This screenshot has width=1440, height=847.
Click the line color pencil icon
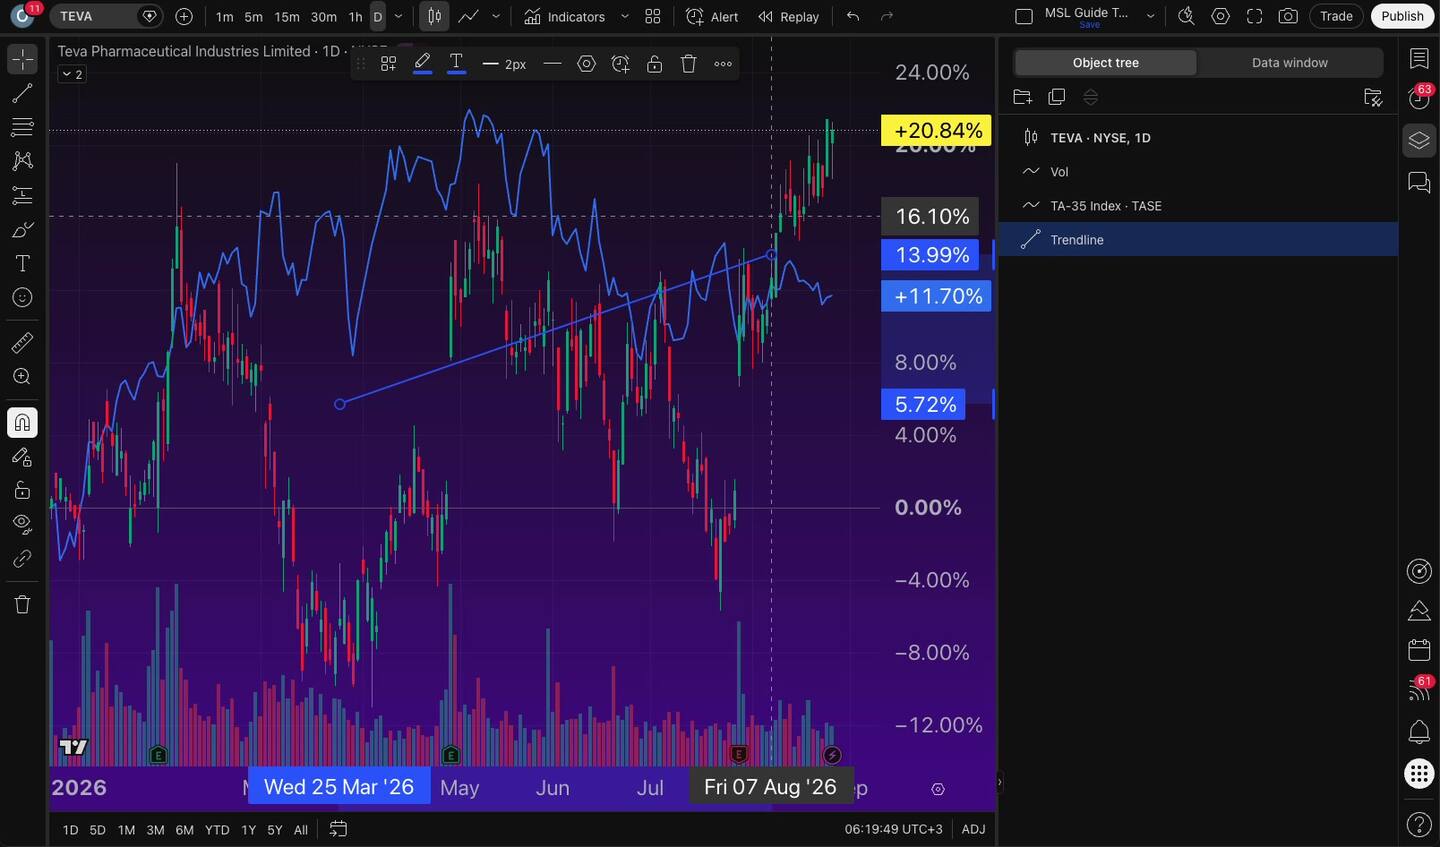click(x=422, y=64)
